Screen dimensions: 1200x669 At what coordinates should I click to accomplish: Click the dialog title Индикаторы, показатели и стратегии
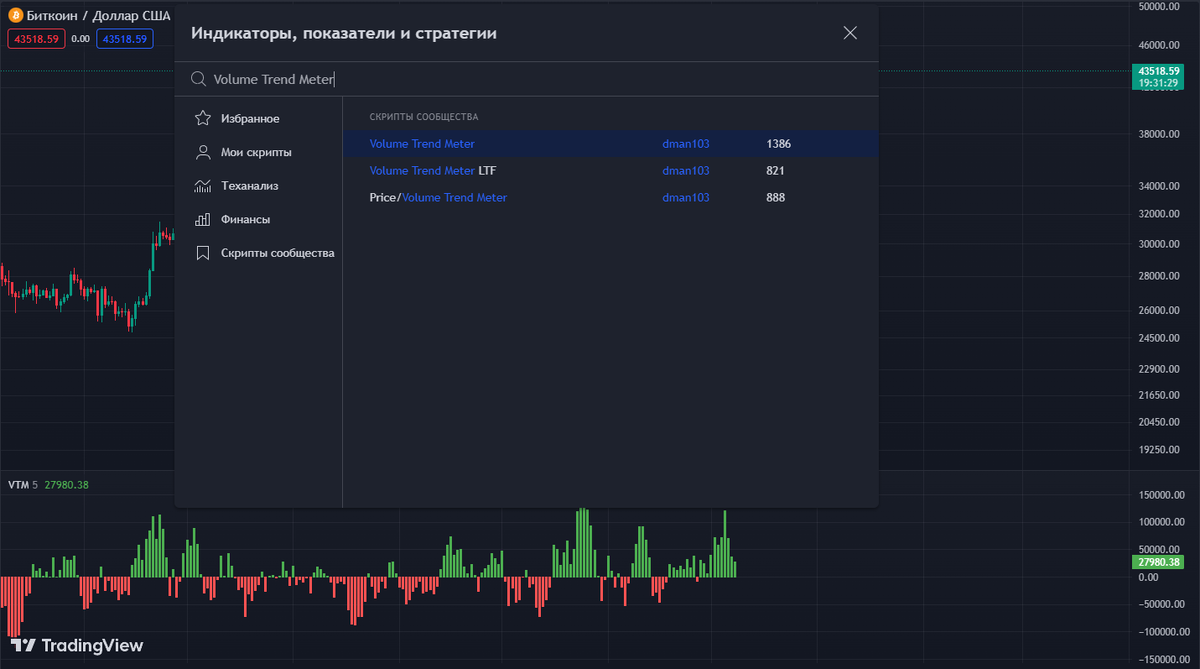(x=344, y=34)
